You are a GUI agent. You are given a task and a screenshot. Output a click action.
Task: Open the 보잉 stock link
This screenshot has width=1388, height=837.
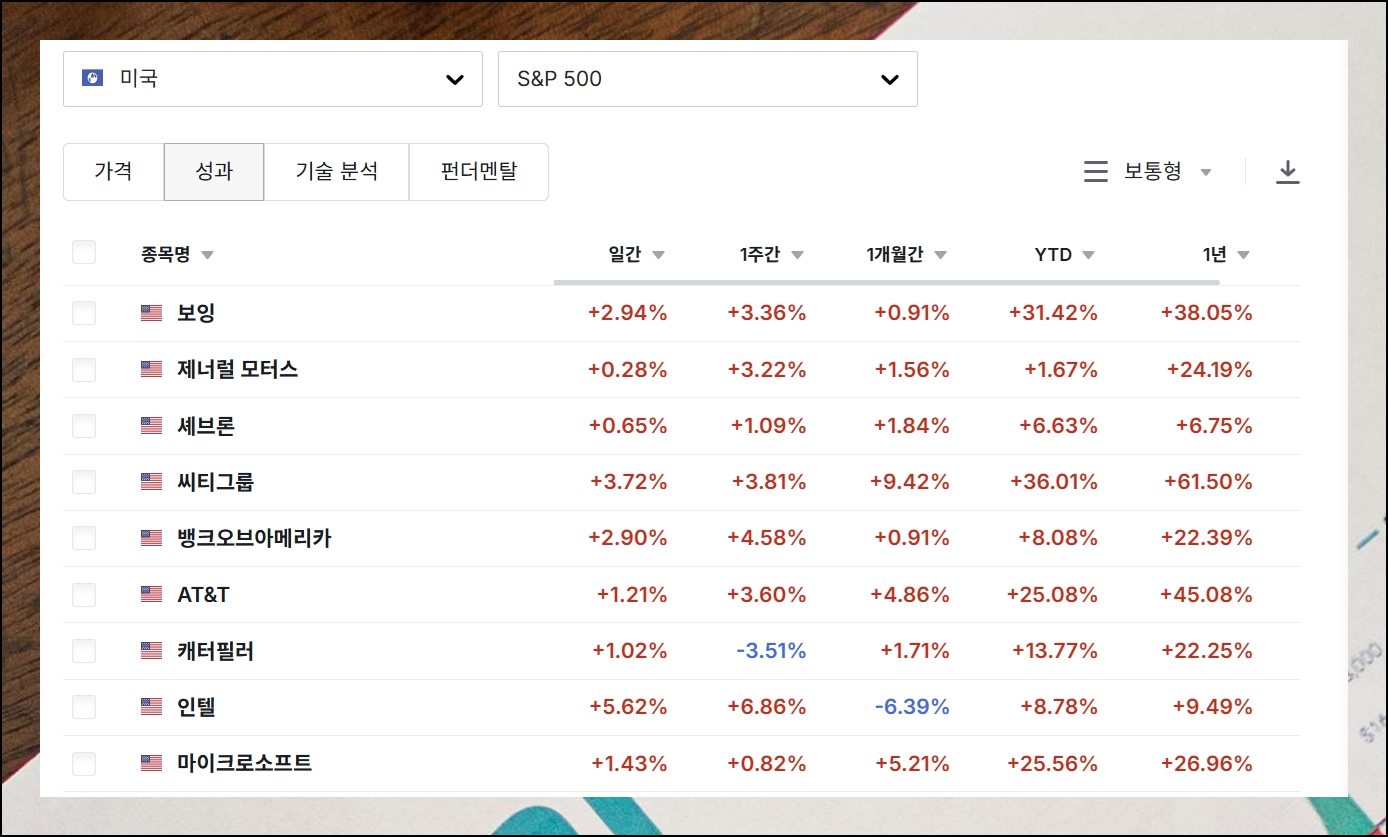point(196,313)
